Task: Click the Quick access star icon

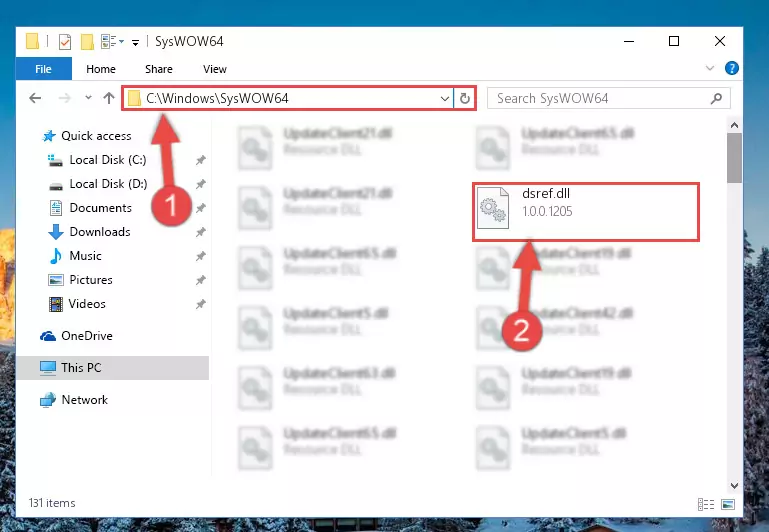Action: [49, 136]
